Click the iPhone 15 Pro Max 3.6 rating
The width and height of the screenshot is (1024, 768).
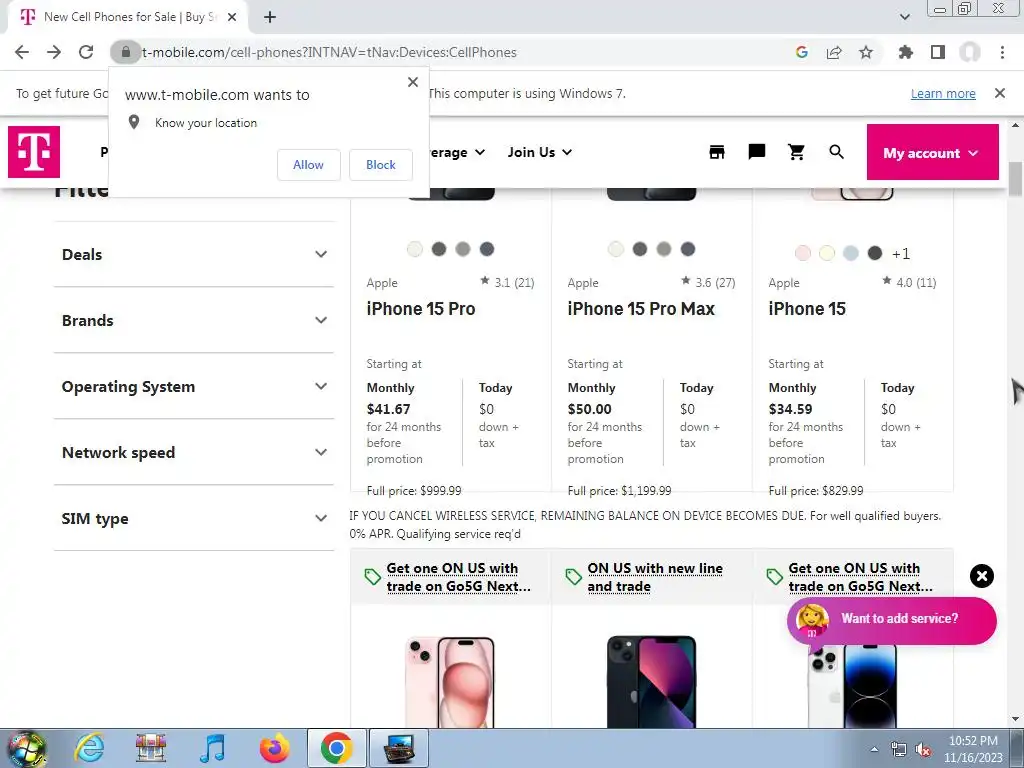pos(708,282)
